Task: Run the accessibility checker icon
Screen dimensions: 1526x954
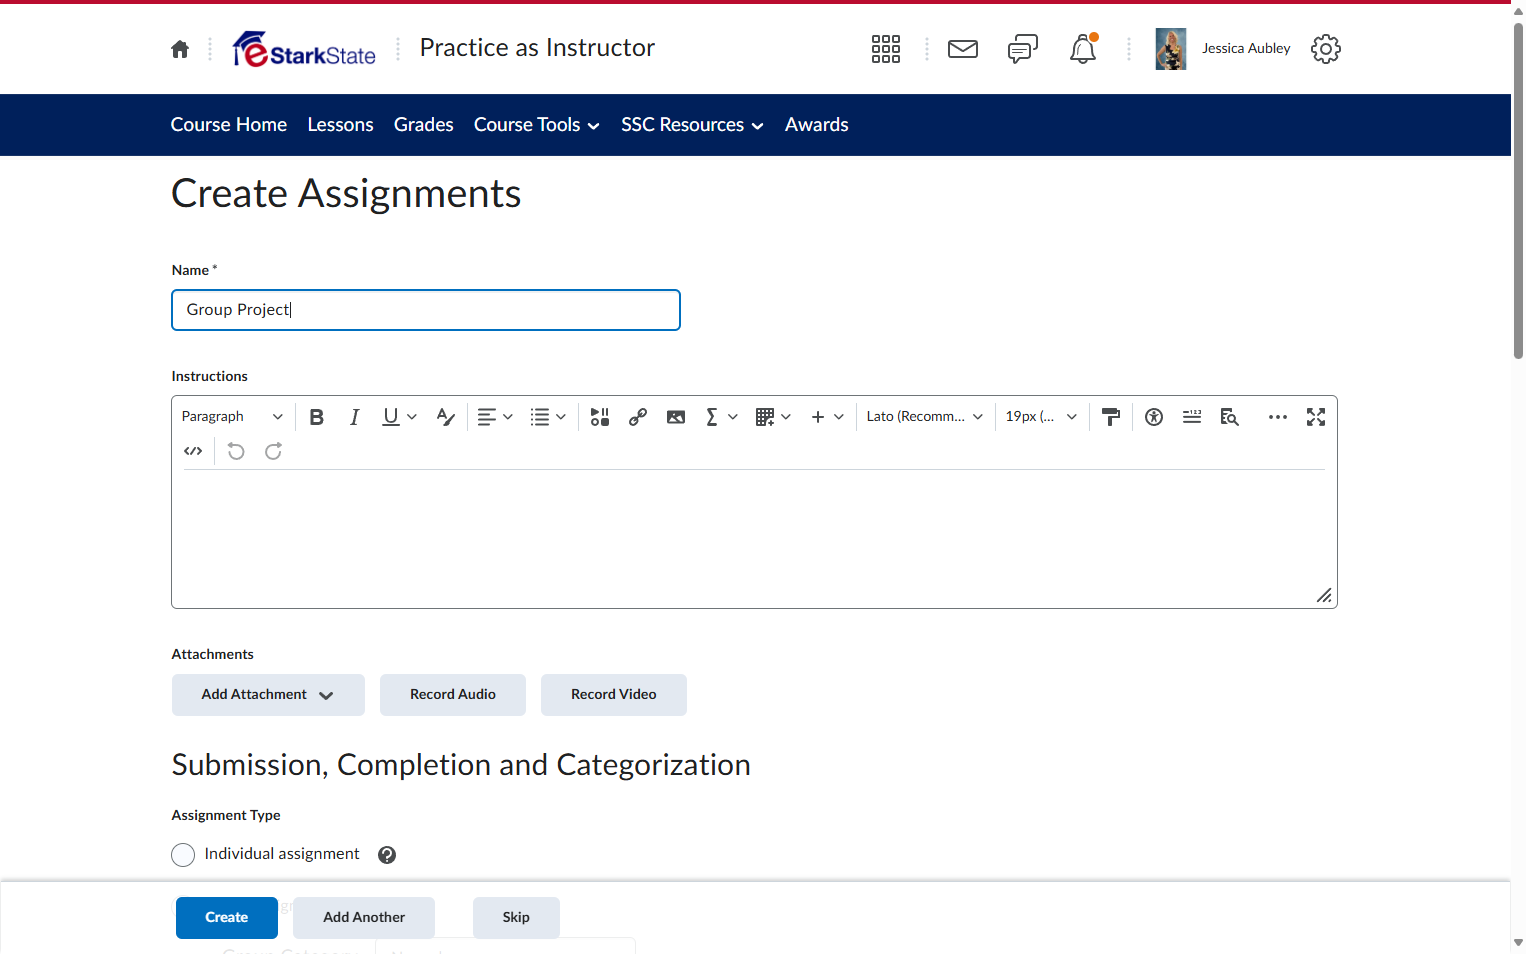Action: point(1154,417)
